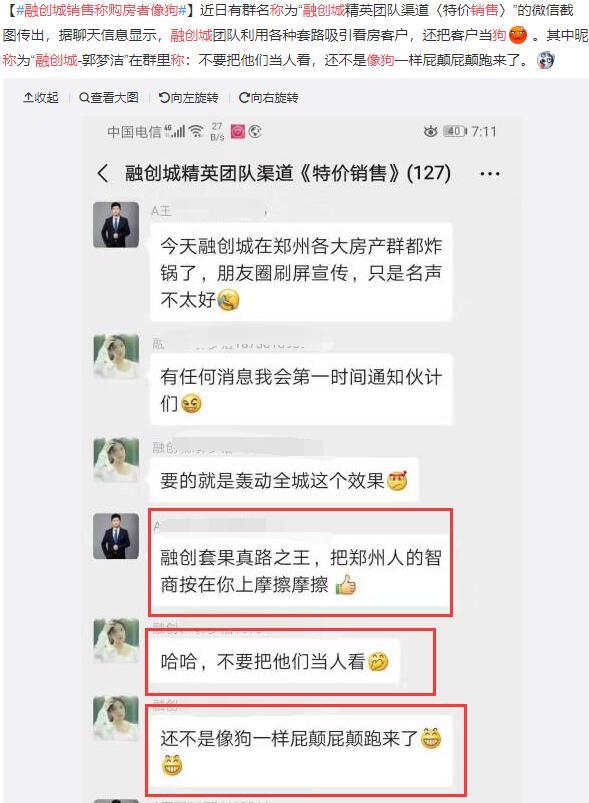589x803 pixels.
Task: Open the suited man avatar of A王
Action: [116, 225]
